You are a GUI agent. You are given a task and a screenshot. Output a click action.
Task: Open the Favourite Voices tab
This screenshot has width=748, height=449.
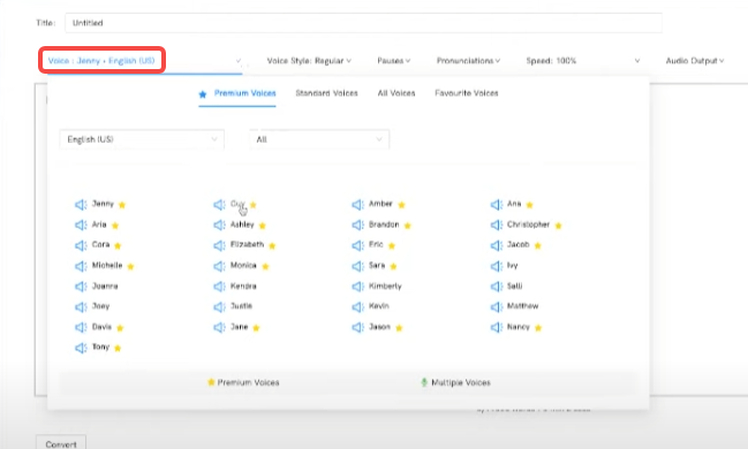click(x=467, y=94)
